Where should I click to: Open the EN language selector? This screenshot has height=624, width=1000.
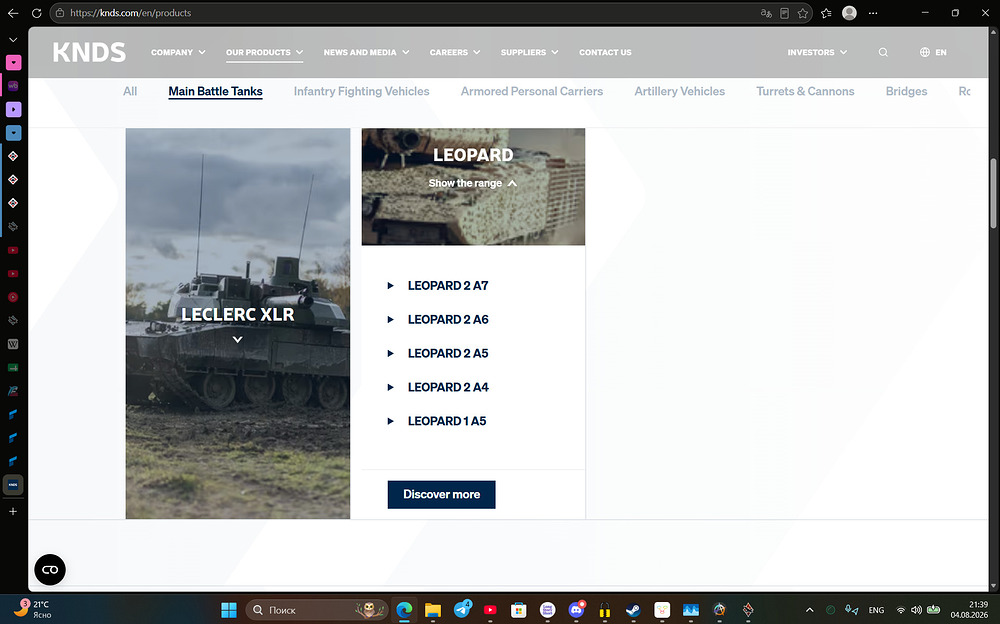point(933,52)
